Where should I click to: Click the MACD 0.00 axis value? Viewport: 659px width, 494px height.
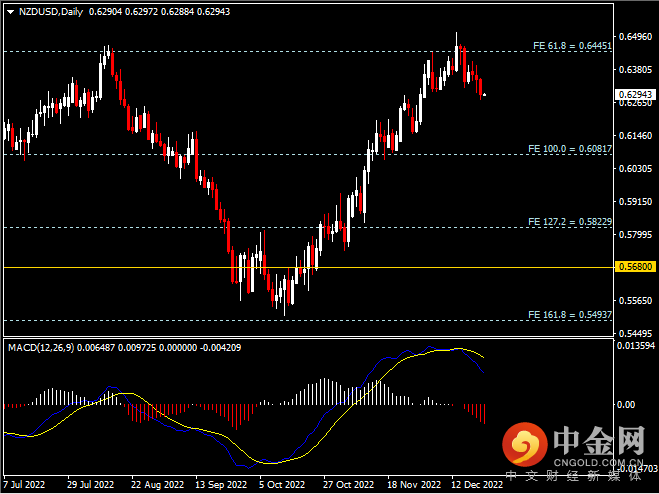(629, 405)
